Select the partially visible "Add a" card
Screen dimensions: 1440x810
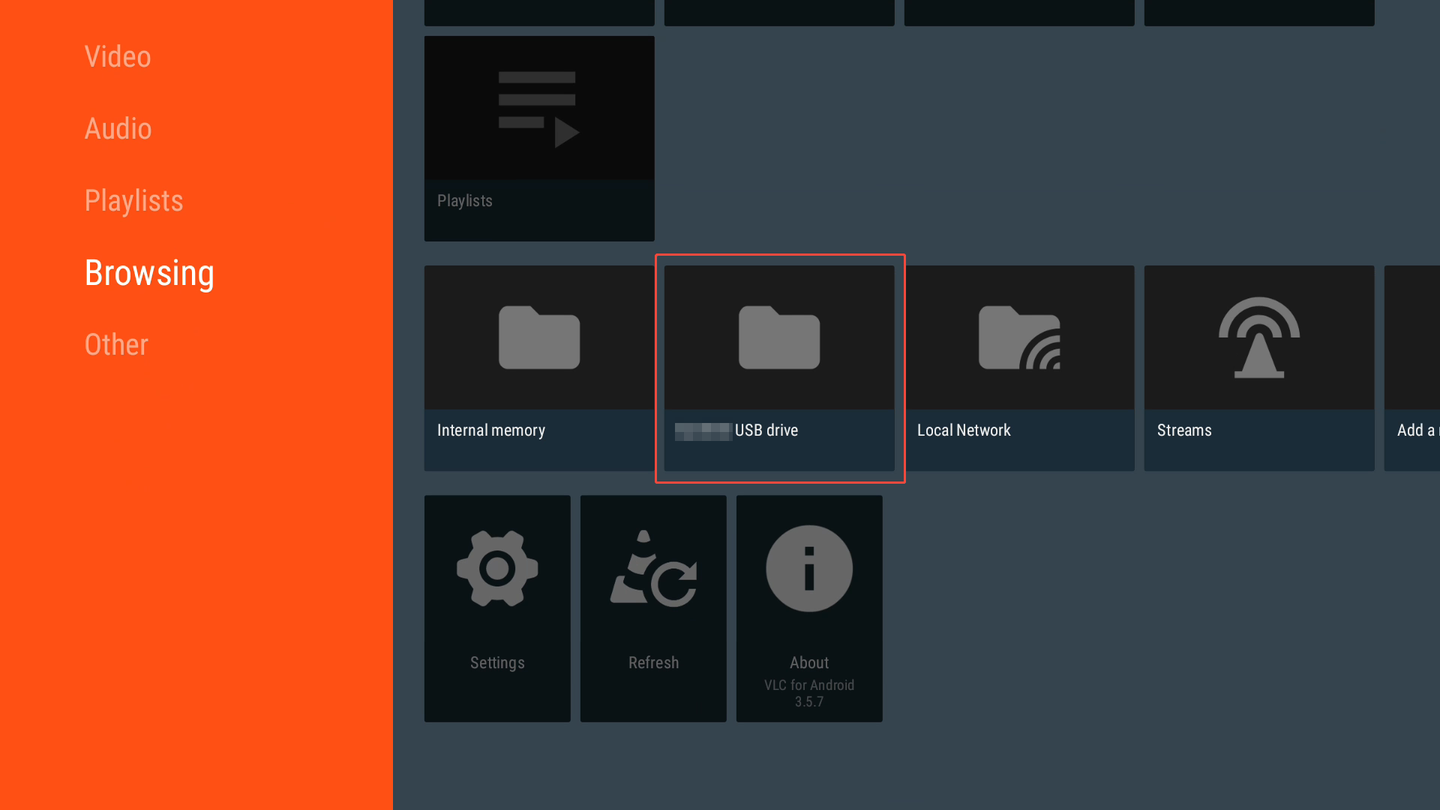pos(1413,368)
